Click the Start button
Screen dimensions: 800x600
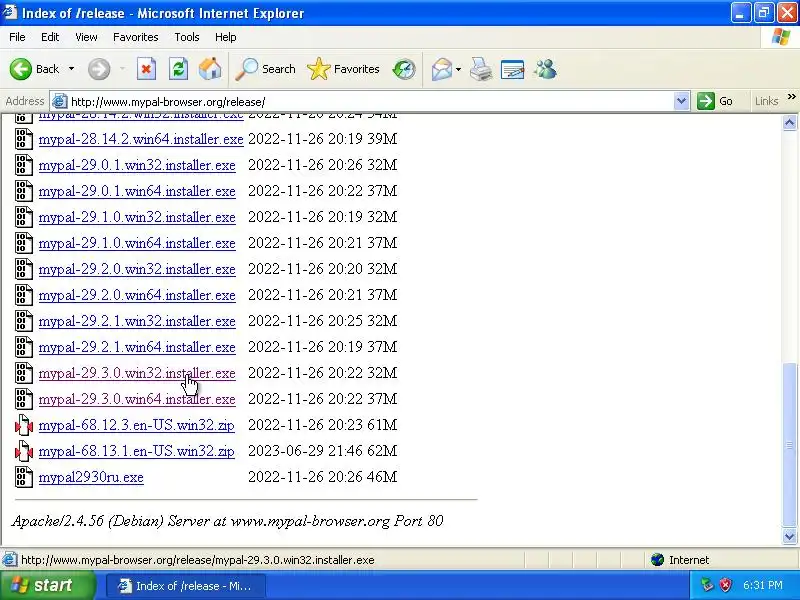(48, 585)
